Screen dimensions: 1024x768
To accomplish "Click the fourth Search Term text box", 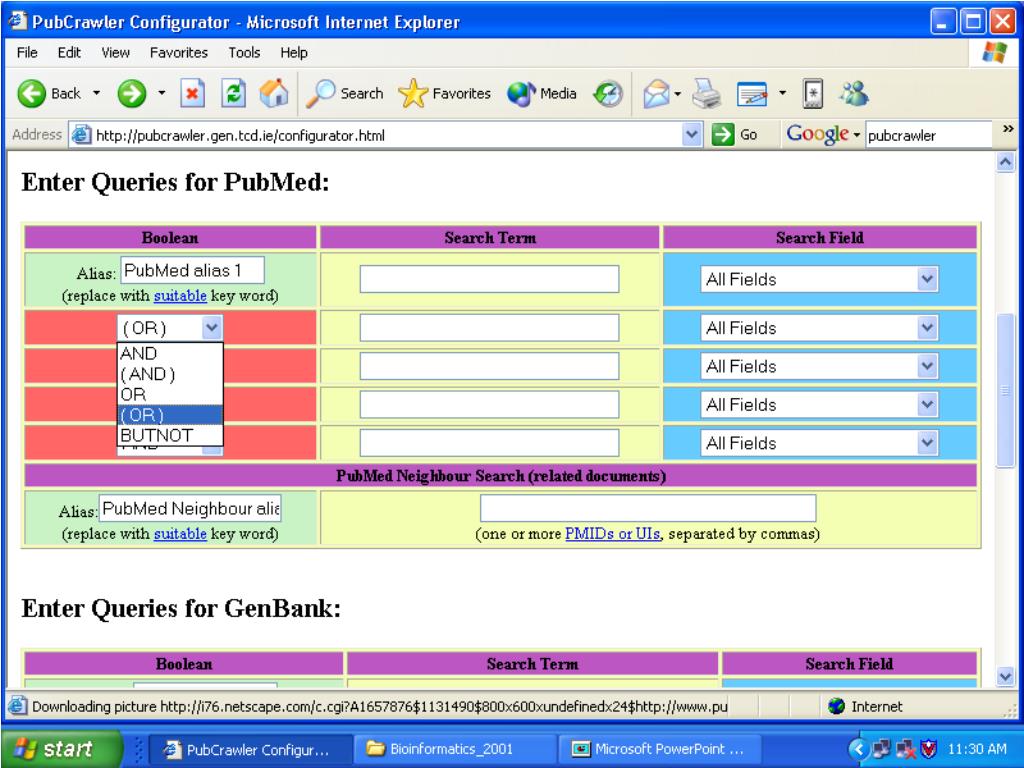I will 489,404.
